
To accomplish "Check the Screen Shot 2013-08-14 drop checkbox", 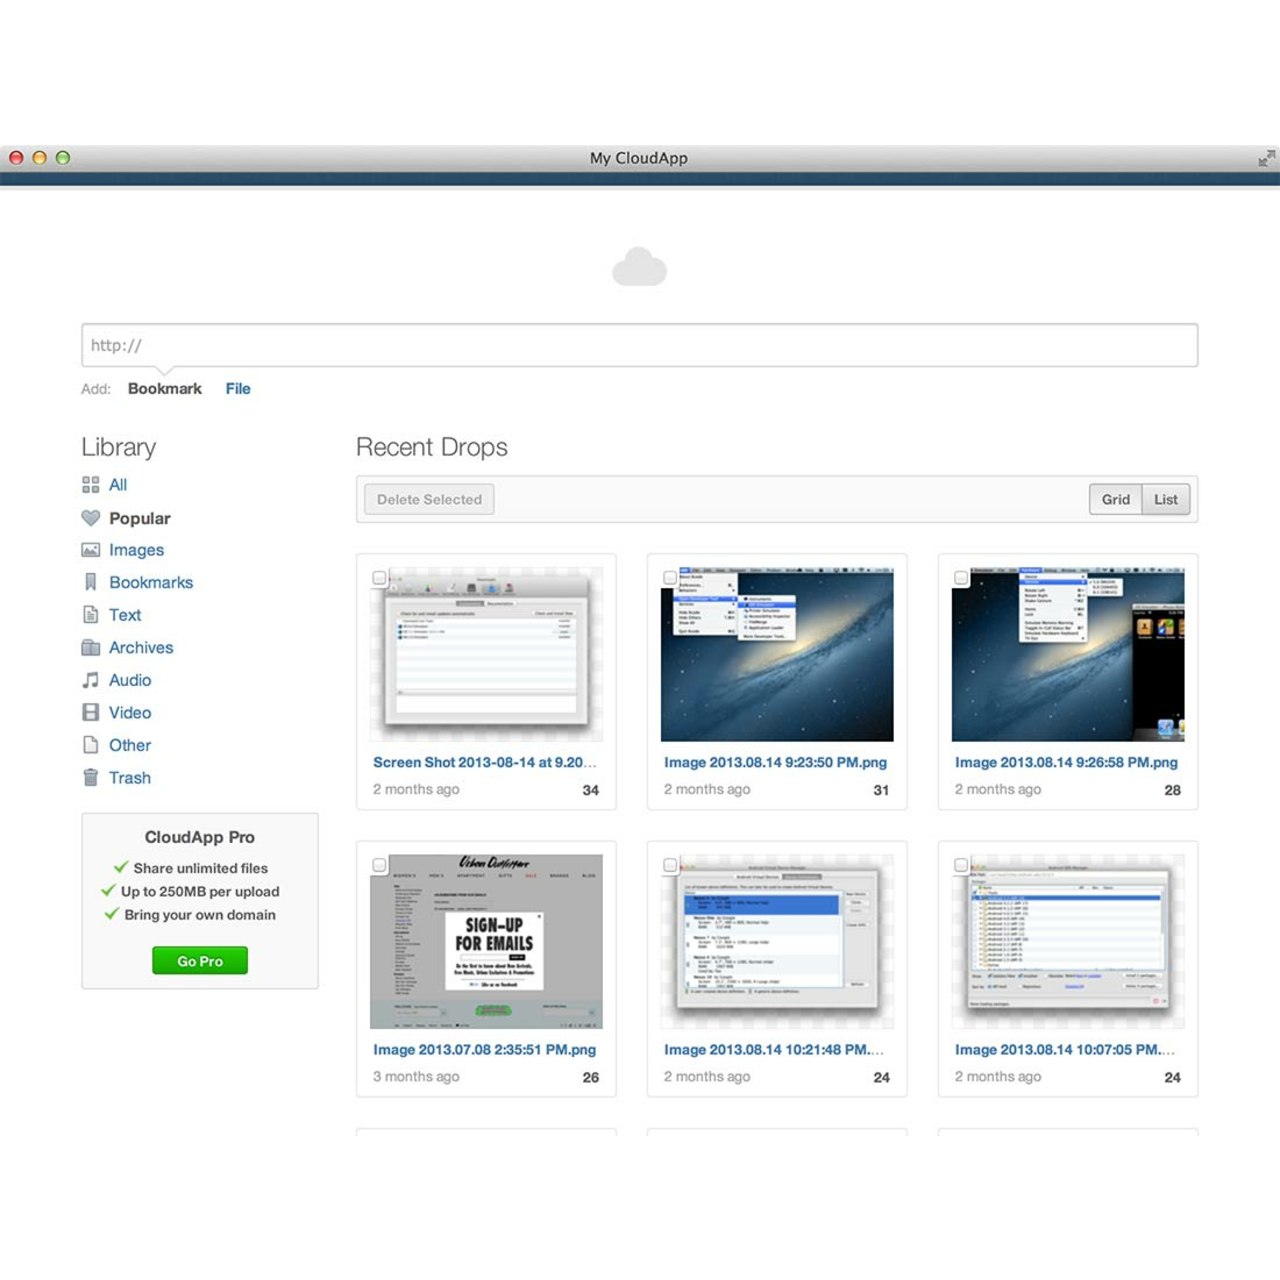I will point(379,578).
